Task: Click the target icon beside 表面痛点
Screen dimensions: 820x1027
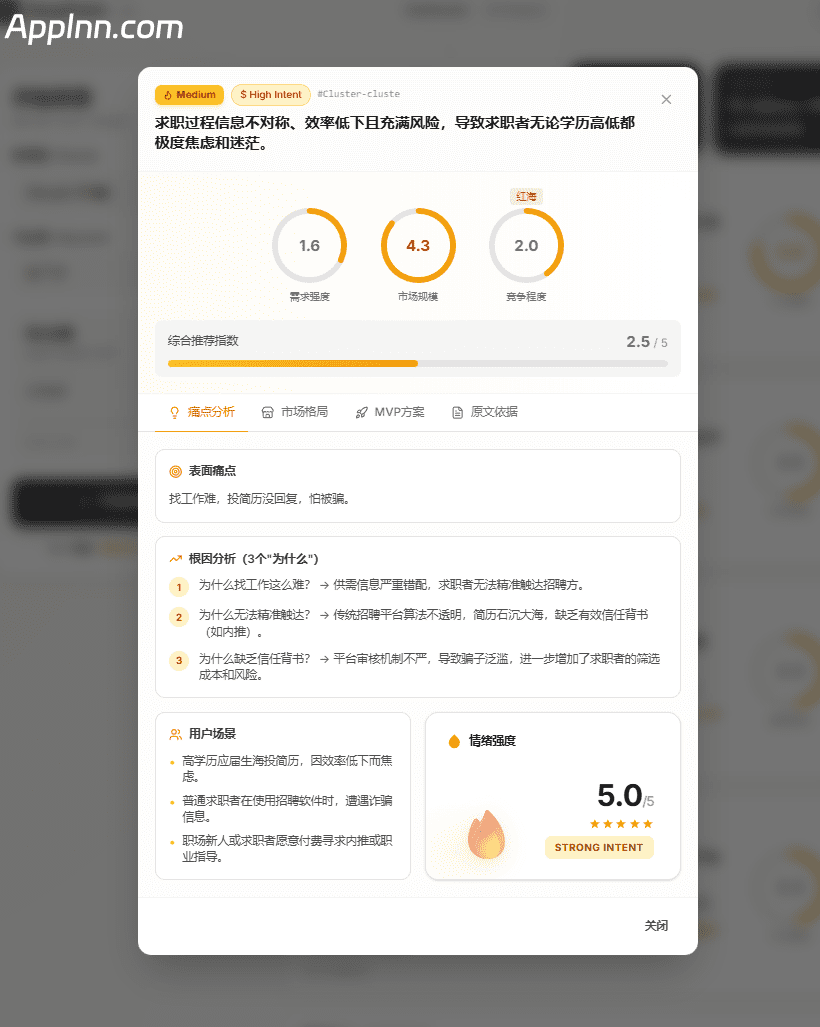Action: (176, 472)
